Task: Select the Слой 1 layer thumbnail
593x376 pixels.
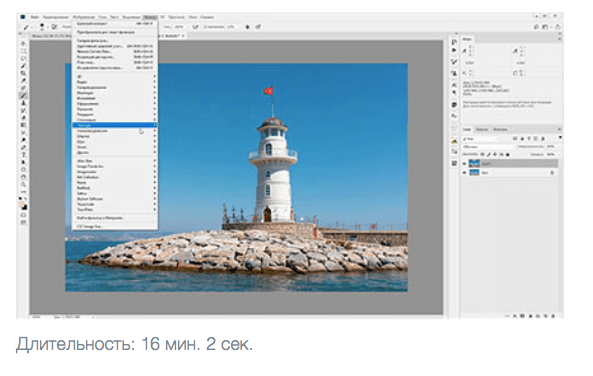Action: [x=474, y=163]
